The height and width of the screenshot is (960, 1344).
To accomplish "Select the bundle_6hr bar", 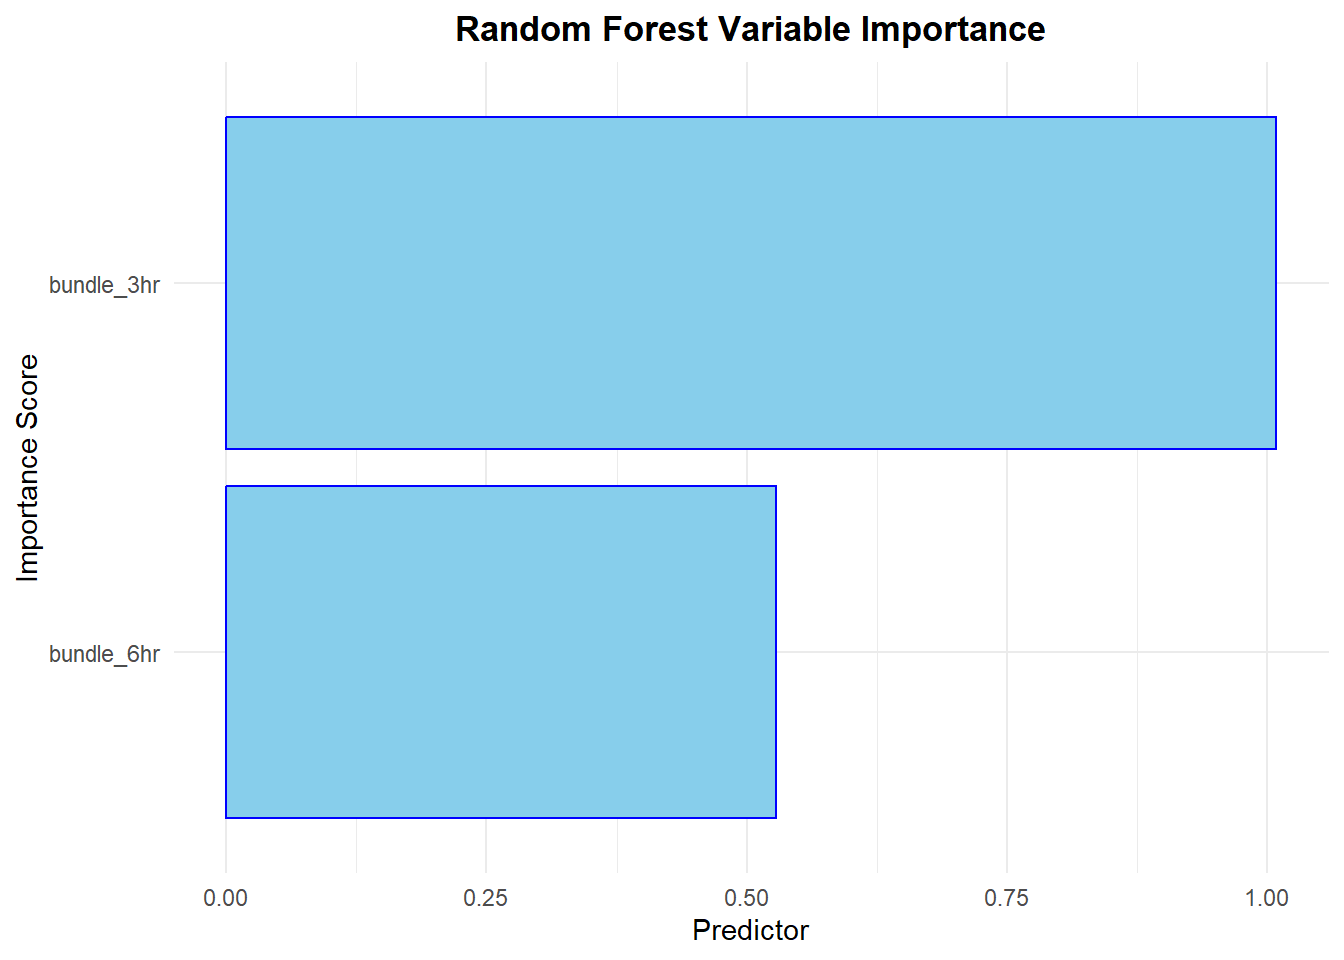I will coord(500,652).
